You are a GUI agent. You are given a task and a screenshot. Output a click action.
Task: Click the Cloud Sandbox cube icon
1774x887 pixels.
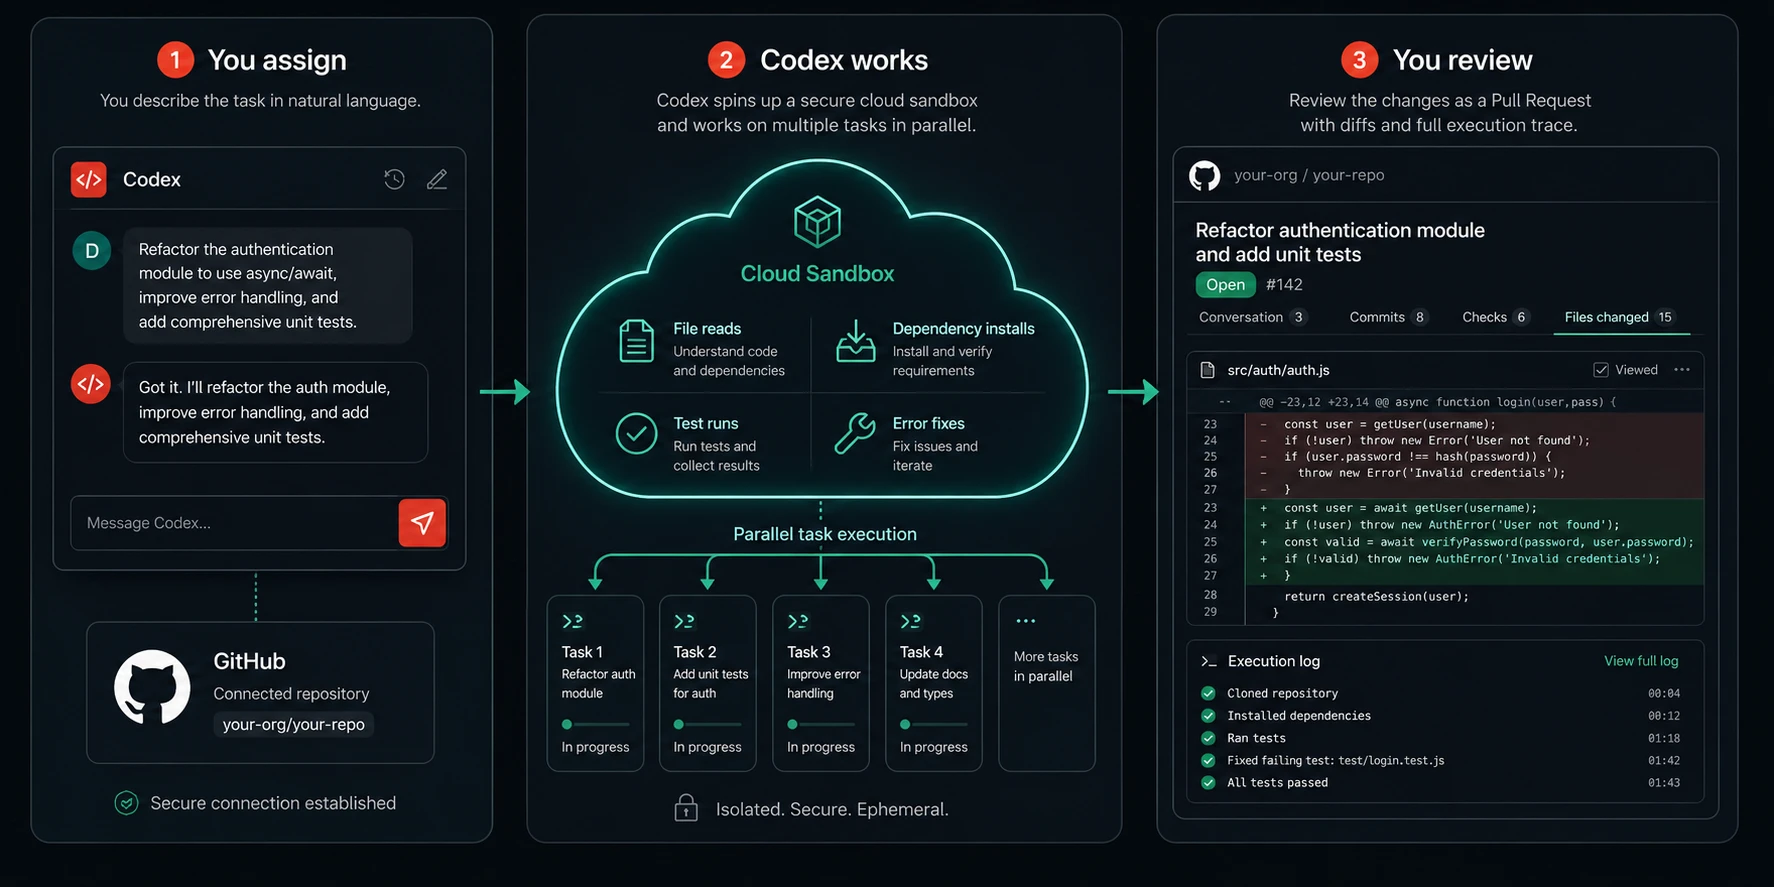[x=817, y=221]
